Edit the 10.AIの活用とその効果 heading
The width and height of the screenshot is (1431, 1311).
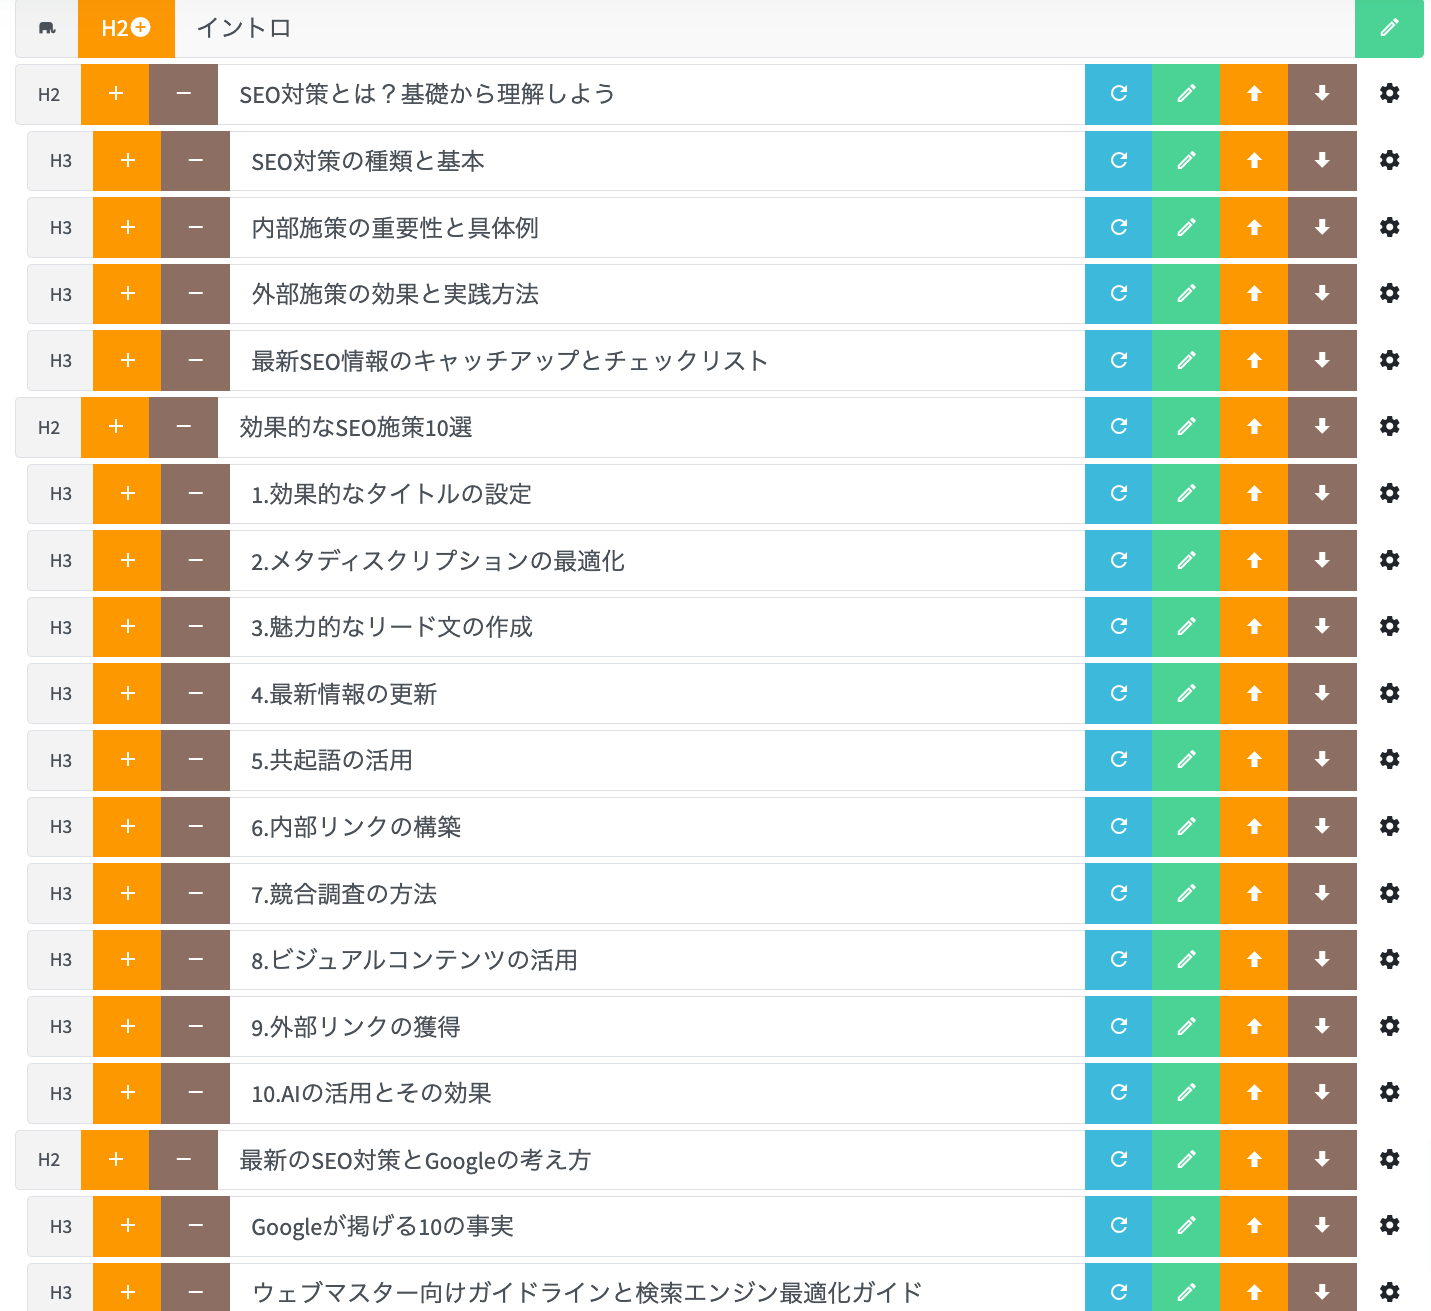coord(1186,1093)
